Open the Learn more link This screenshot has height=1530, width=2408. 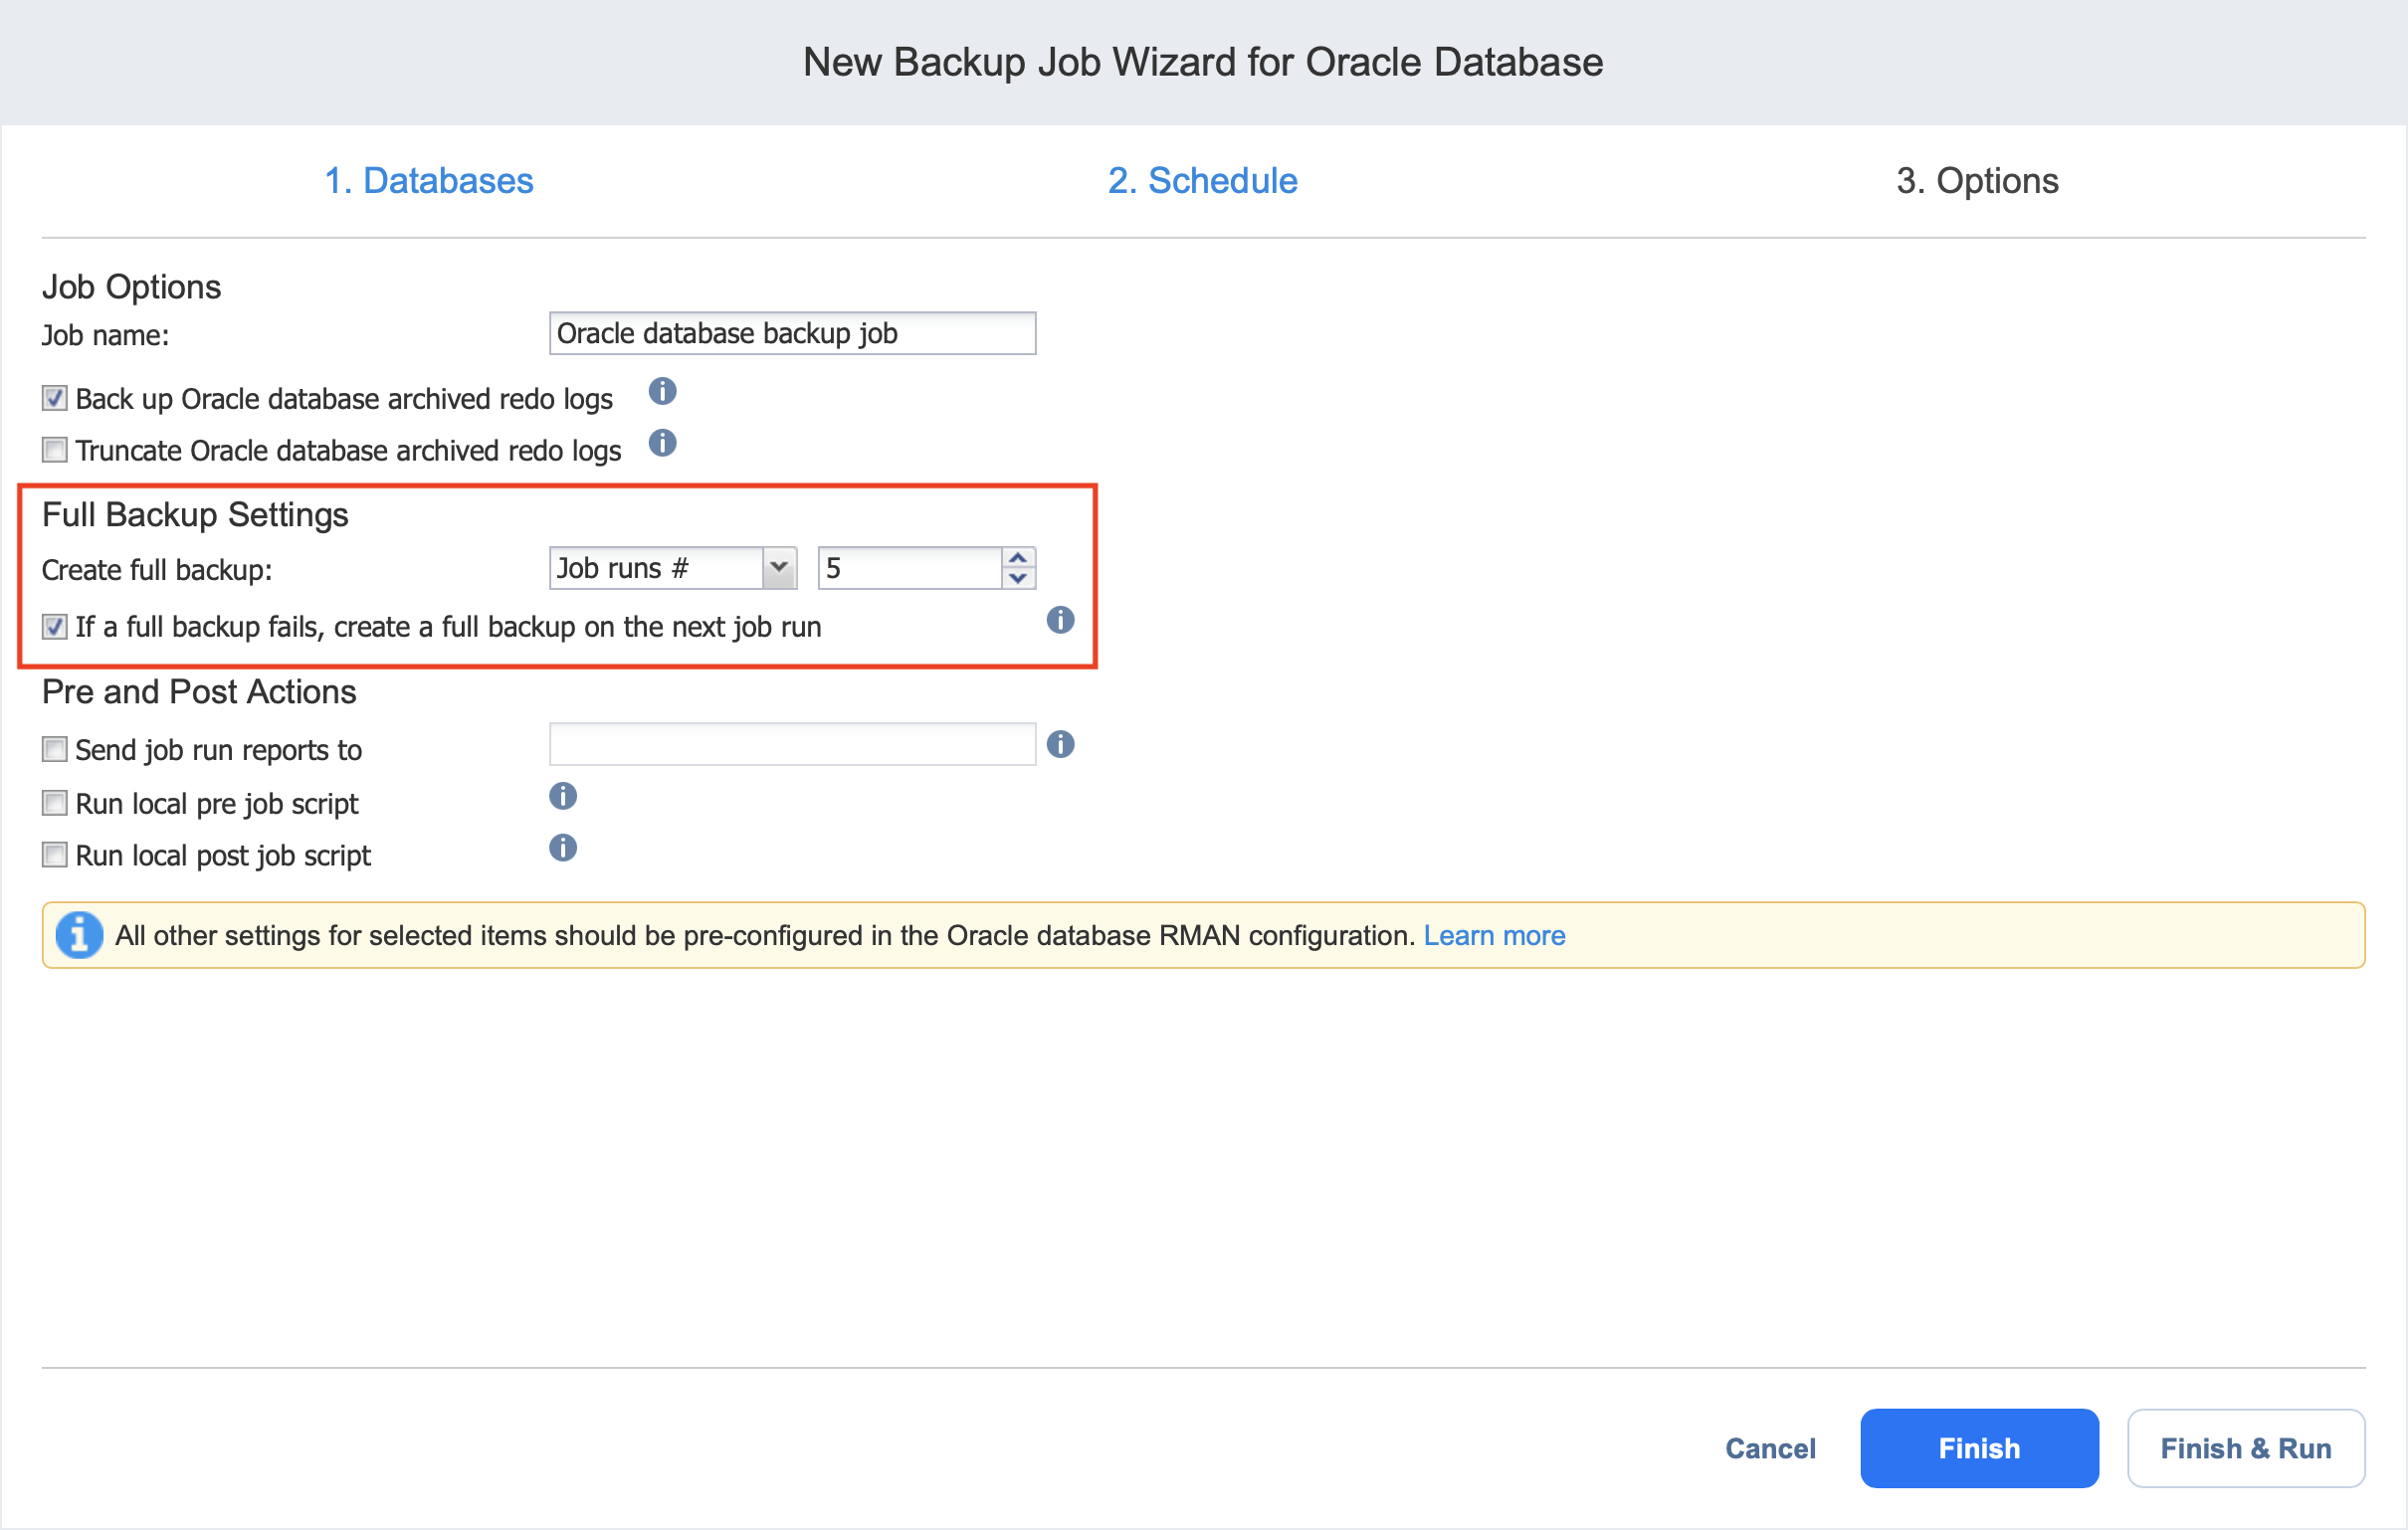[x=1494, y=935]
